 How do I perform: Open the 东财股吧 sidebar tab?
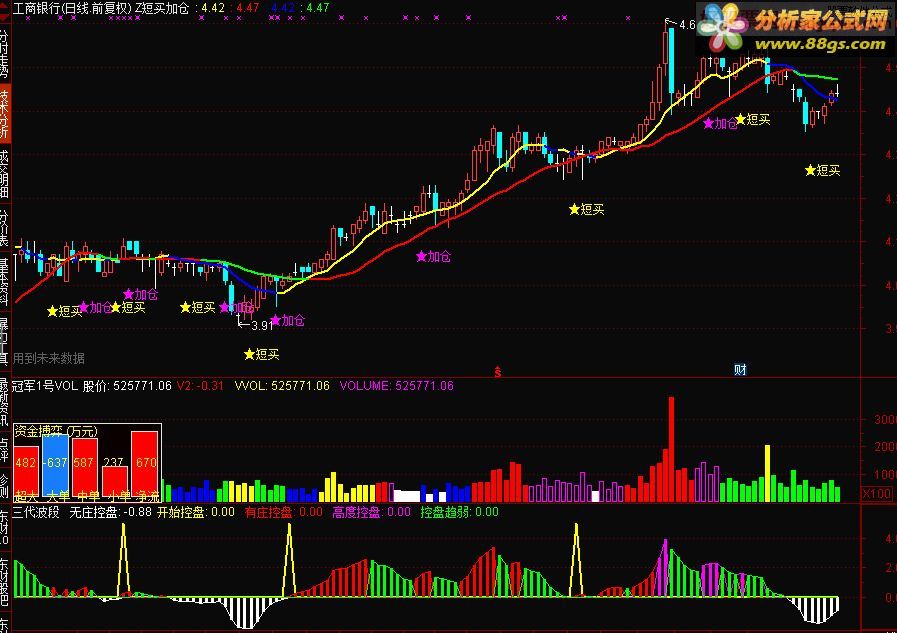[5, 581]
